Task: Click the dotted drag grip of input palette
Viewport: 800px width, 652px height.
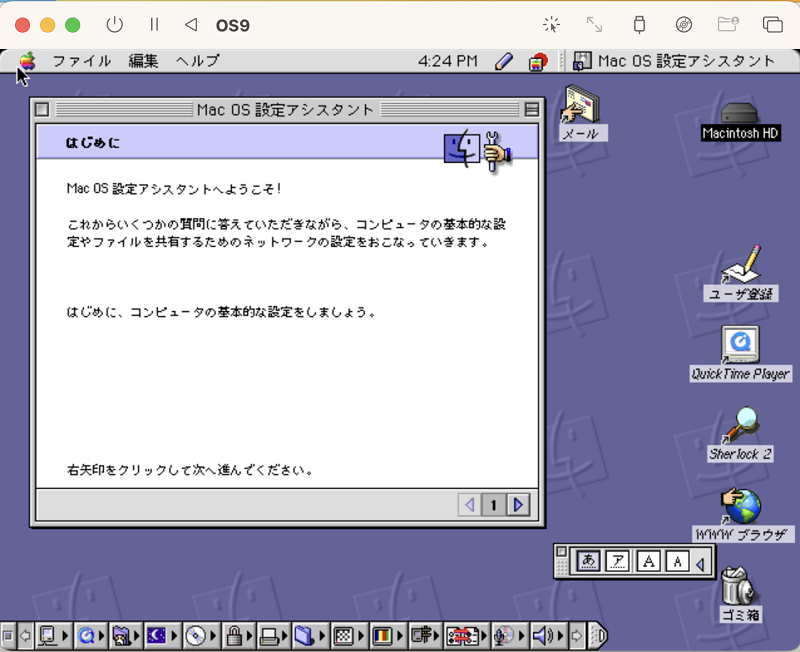Action: click(561, 566)
